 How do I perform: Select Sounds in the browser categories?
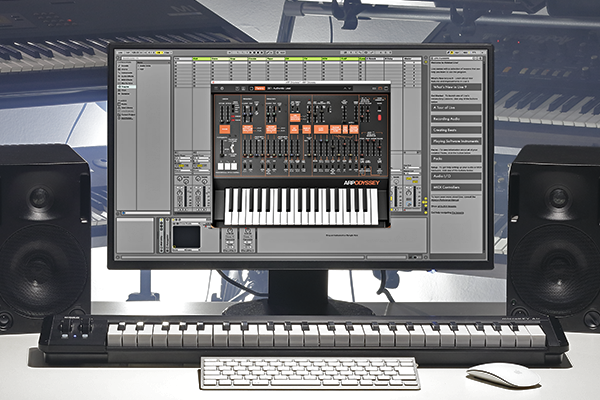pyautogui.click(x=127, y=66)
